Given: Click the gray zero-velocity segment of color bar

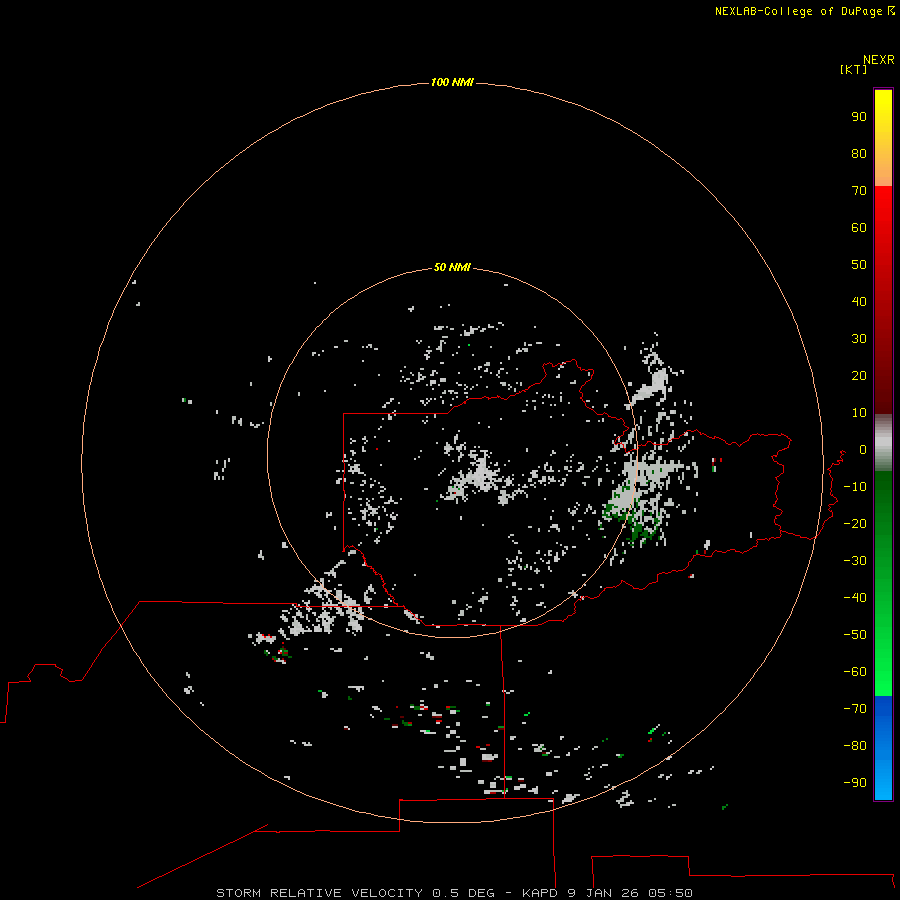Looking at the screenshot, I should click(x=883, y=443).
